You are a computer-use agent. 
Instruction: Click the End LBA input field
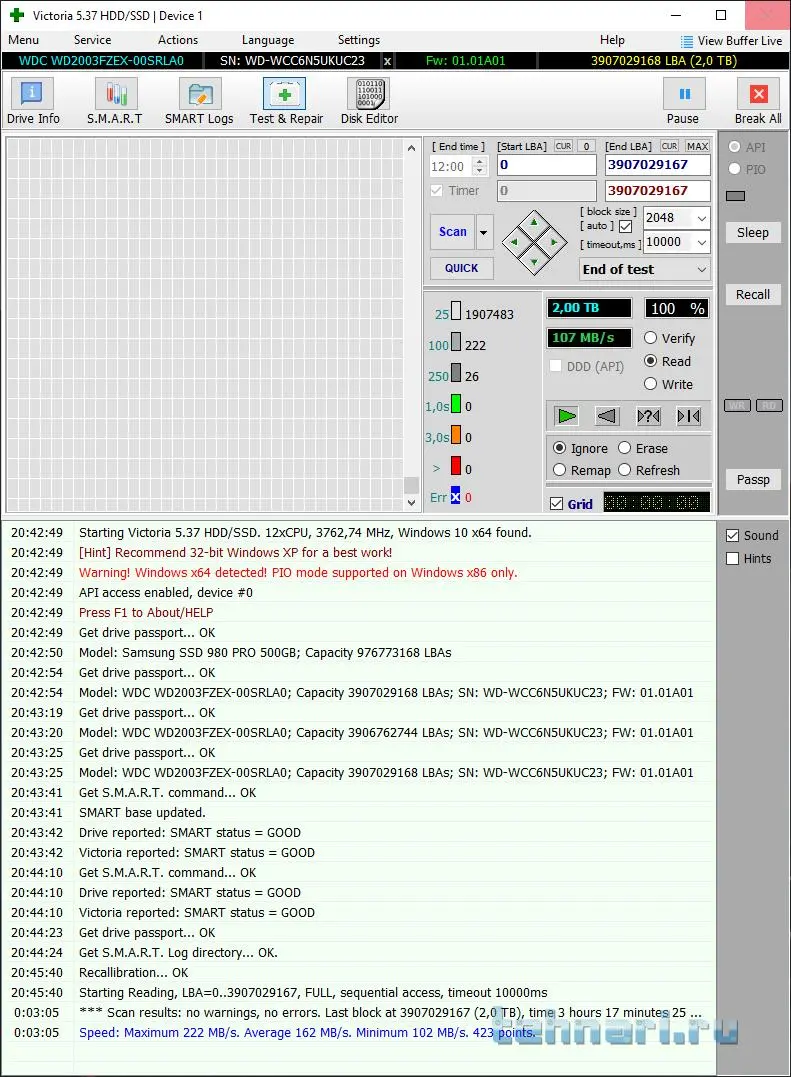[657, 165]
